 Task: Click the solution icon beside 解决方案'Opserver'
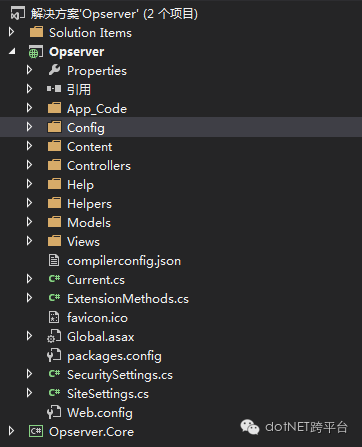pyautogui.click(x=18, y=14)
